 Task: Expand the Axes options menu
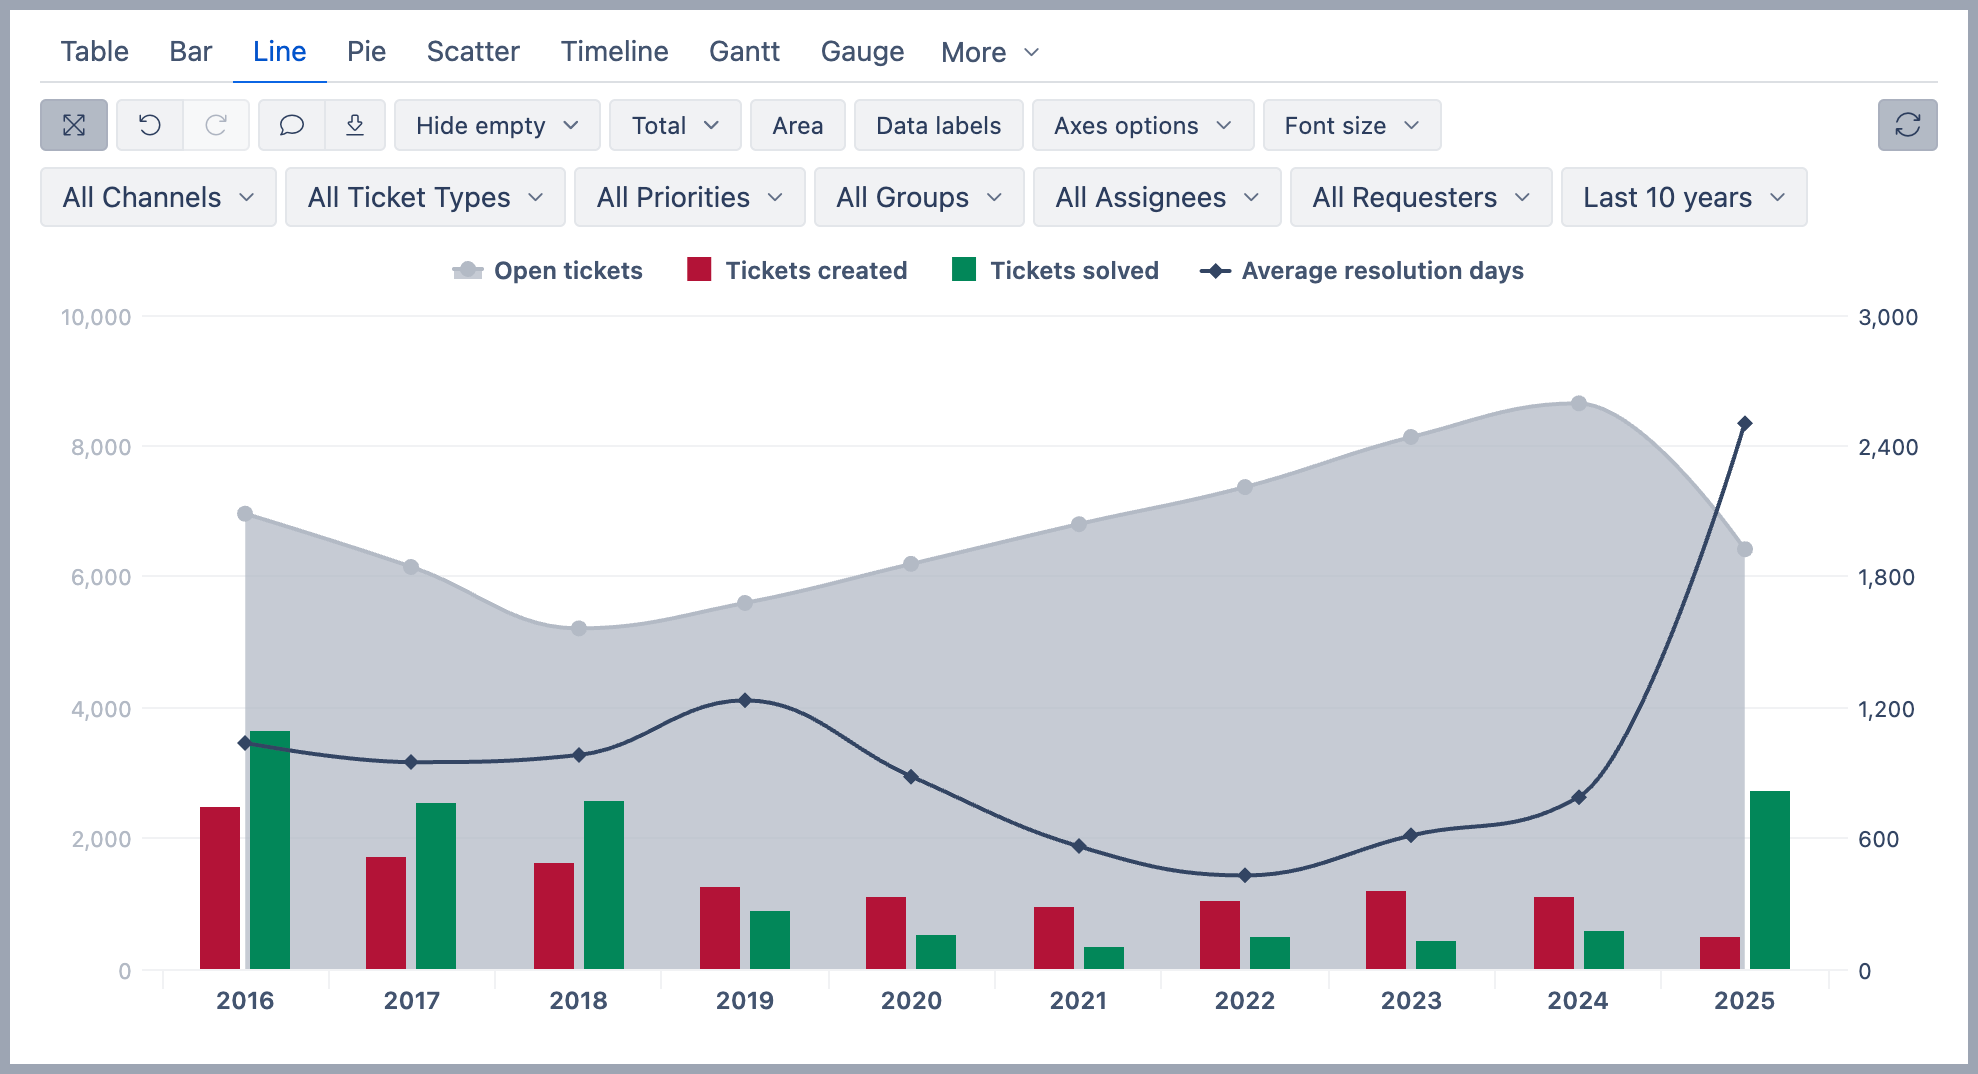click(1142, 125)
